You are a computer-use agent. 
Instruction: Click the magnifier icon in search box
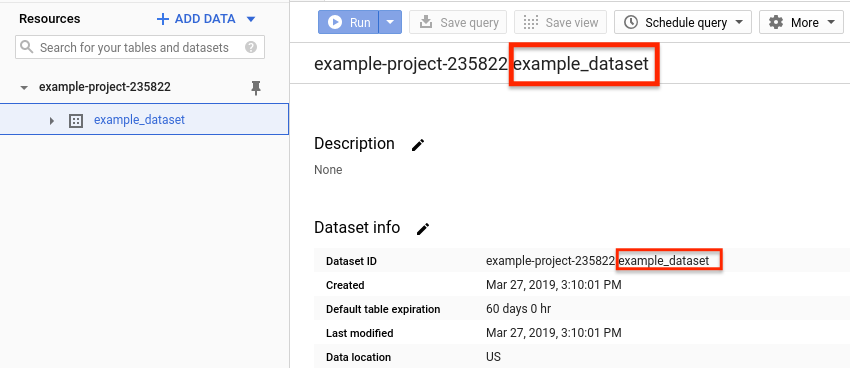coord(27,47)
